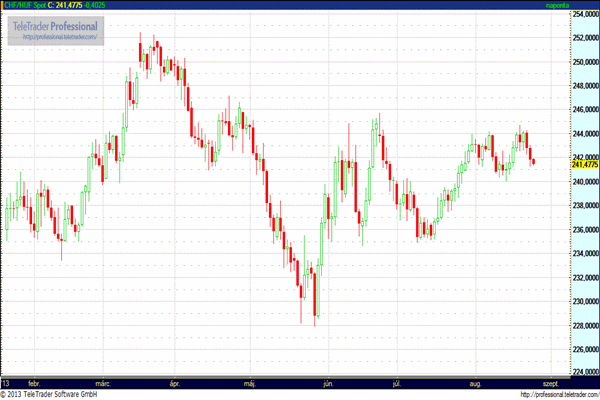The width and height of the screenshot is (600, 400).
Task: Select the 'júl.' month on time axis
Action: coord(396,383)
